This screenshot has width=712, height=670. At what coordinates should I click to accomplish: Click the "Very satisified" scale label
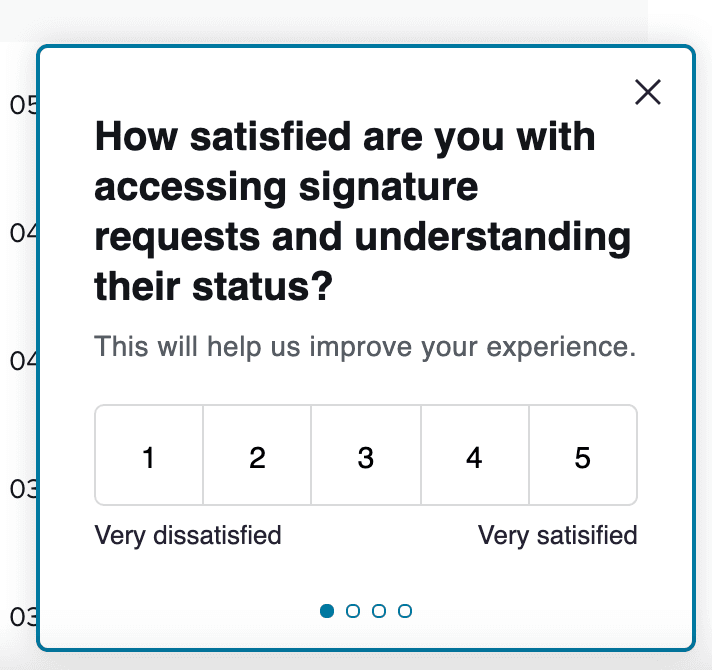(x=557, y=535)
